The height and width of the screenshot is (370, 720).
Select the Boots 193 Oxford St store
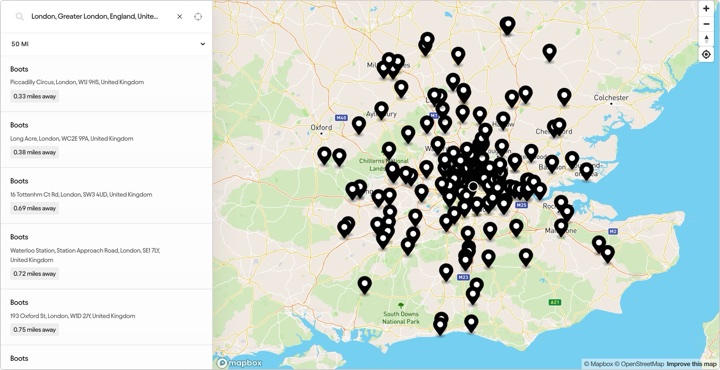pos(107,317)
